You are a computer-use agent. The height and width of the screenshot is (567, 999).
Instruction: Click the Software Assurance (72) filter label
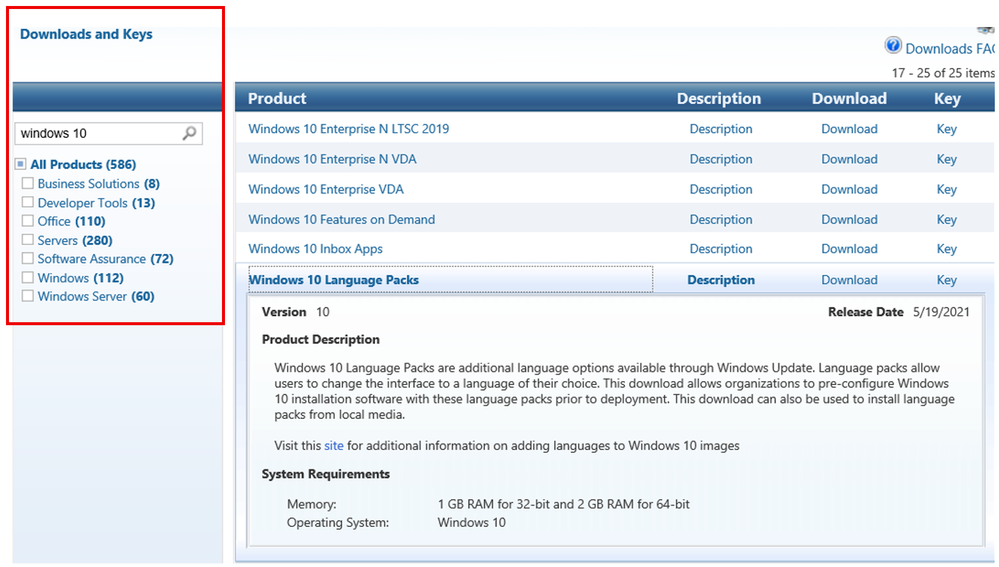[x=105, y=259]
